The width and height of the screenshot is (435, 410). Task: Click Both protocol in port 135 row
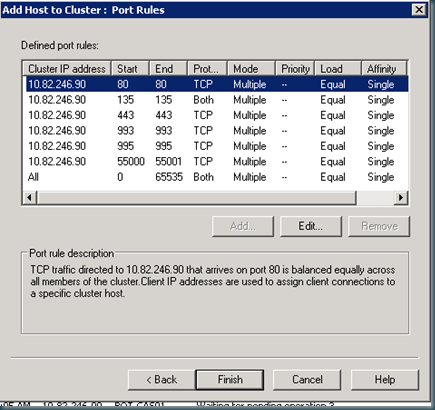coord(203,100)
